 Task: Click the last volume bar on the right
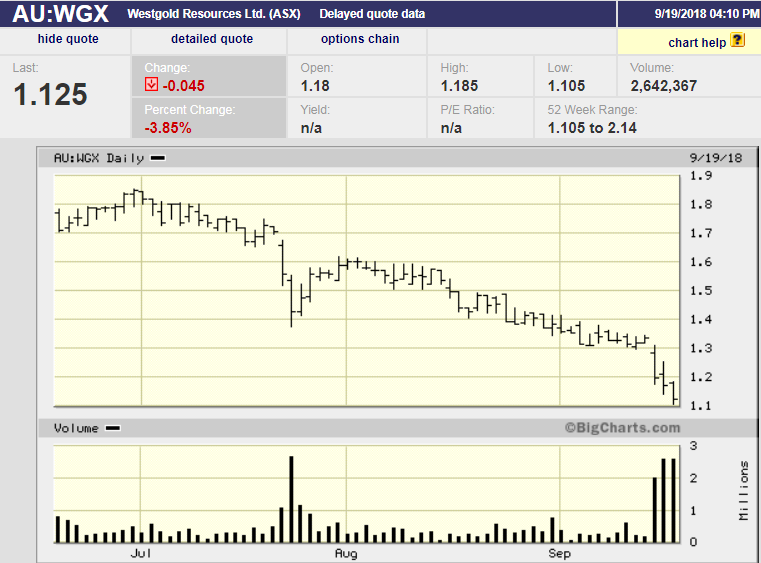coord(673,500)
